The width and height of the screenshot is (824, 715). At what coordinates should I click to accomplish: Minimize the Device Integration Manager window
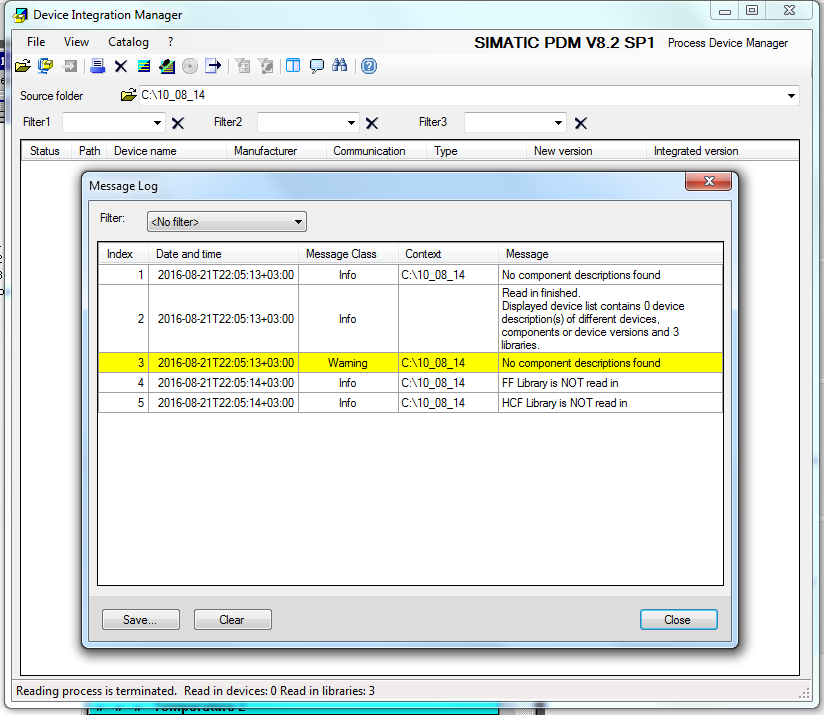tap(725, 11)
